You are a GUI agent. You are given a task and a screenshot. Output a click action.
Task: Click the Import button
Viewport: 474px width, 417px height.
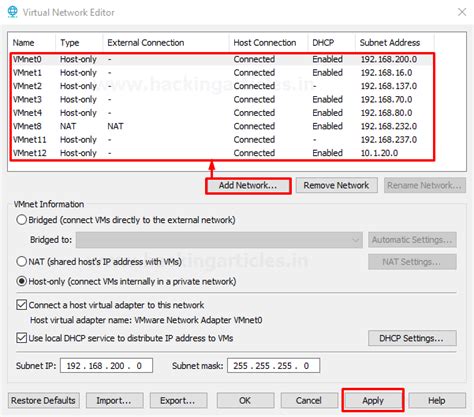click(x=114, y=400)
